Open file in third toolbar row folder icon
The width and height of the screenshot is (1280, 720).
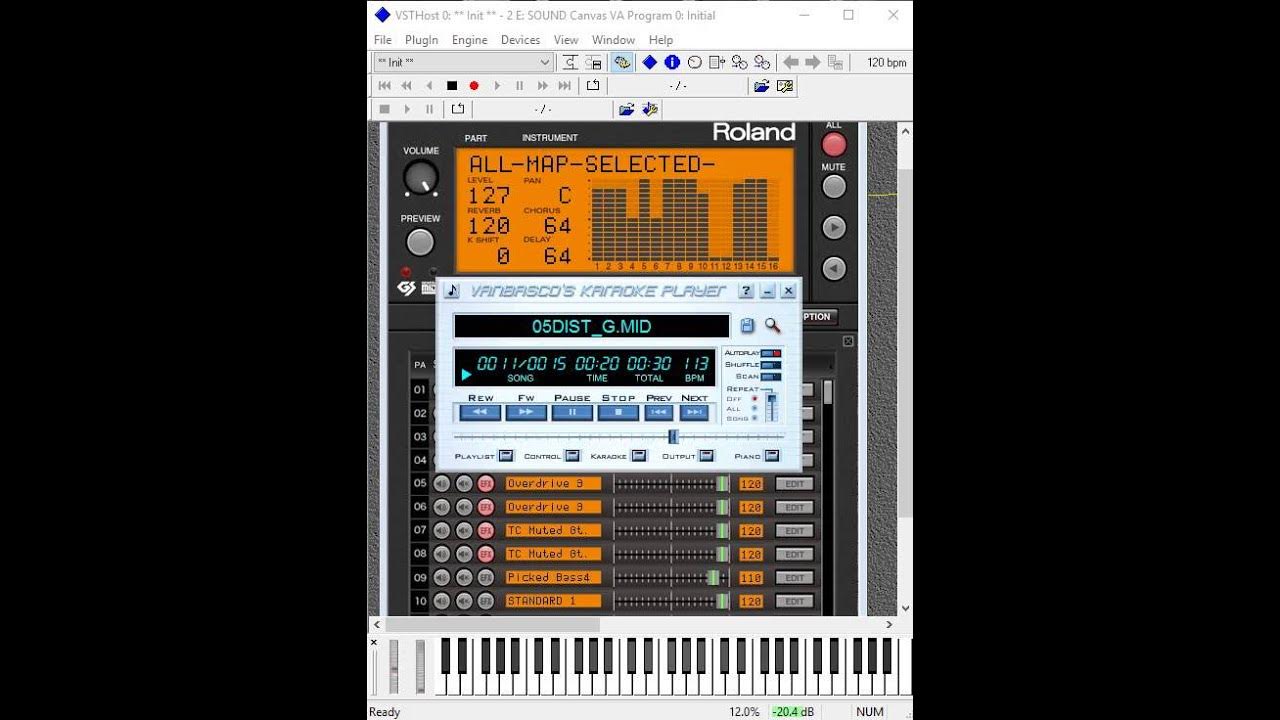[x=626, y=109]
